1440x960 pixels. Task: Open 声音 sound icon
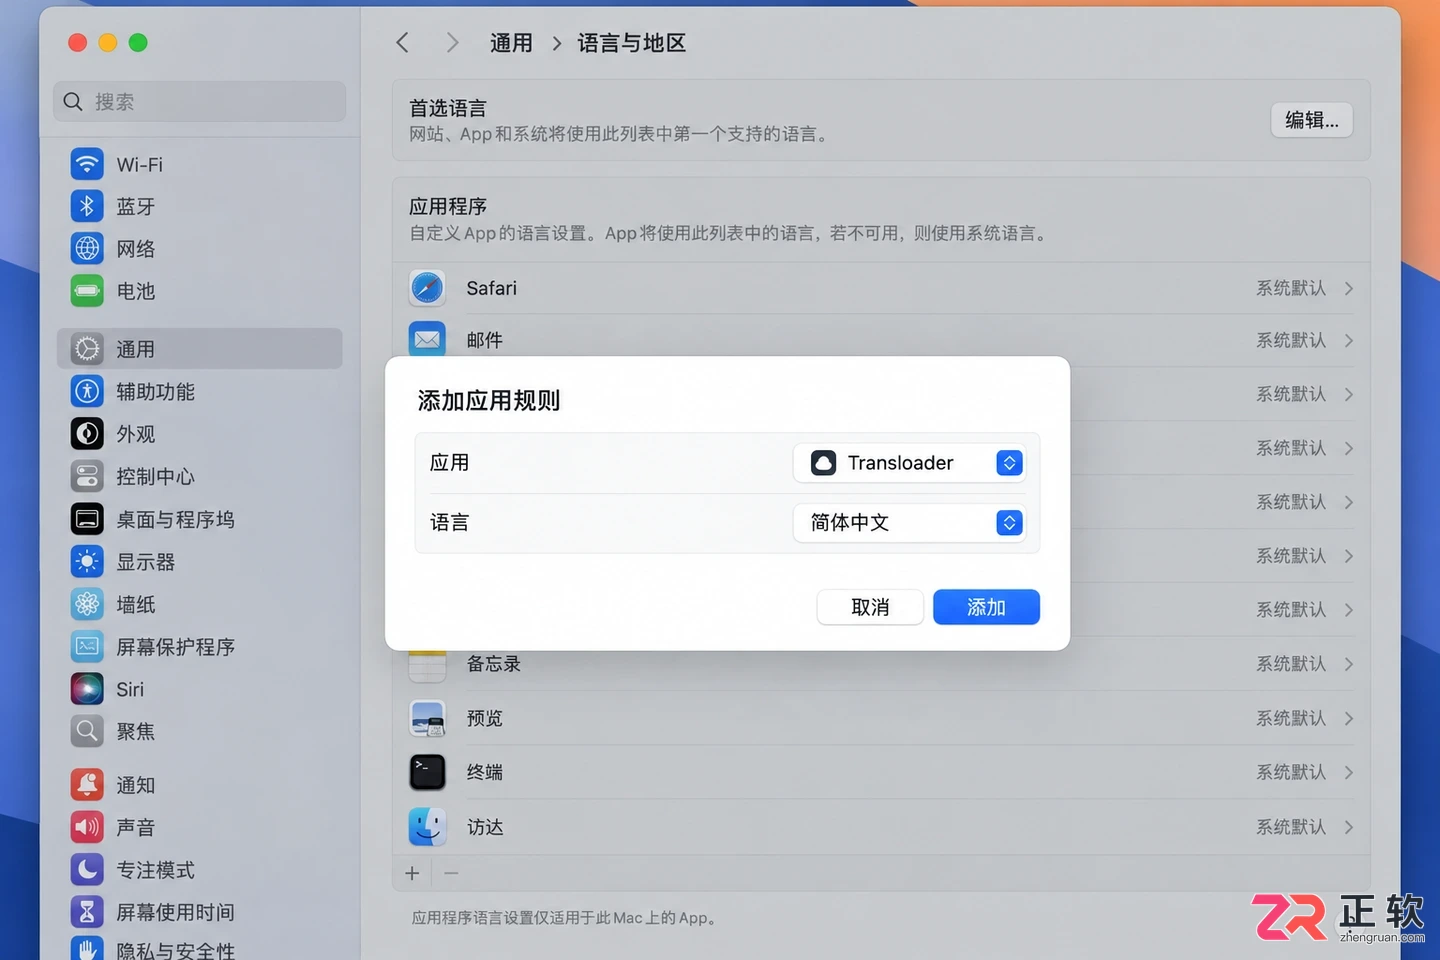(x=87, y=827)
